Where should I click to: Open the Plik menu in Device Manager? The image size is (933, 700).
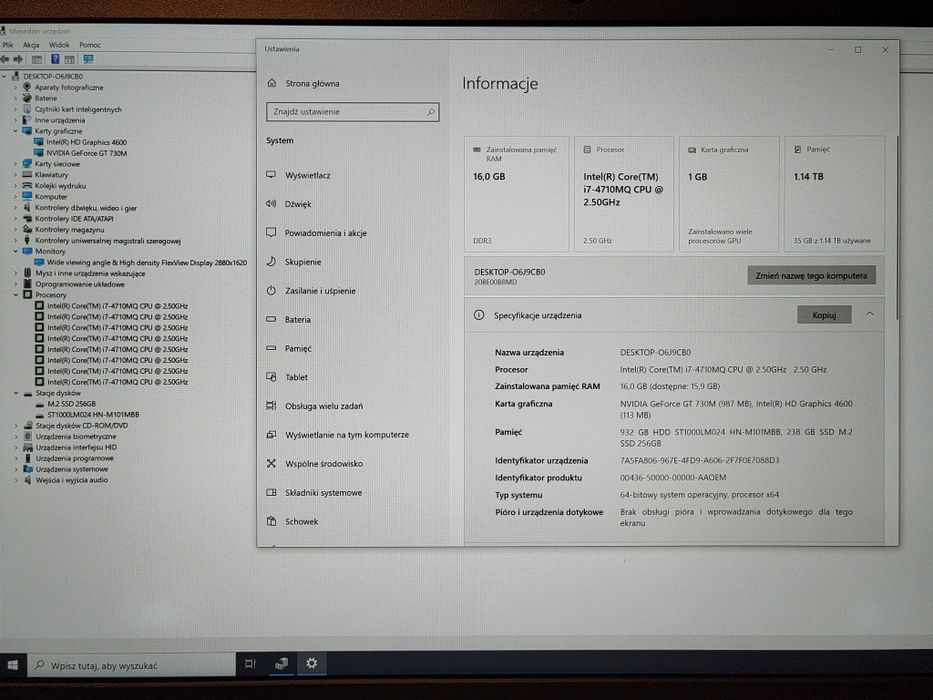click(8, 45)
